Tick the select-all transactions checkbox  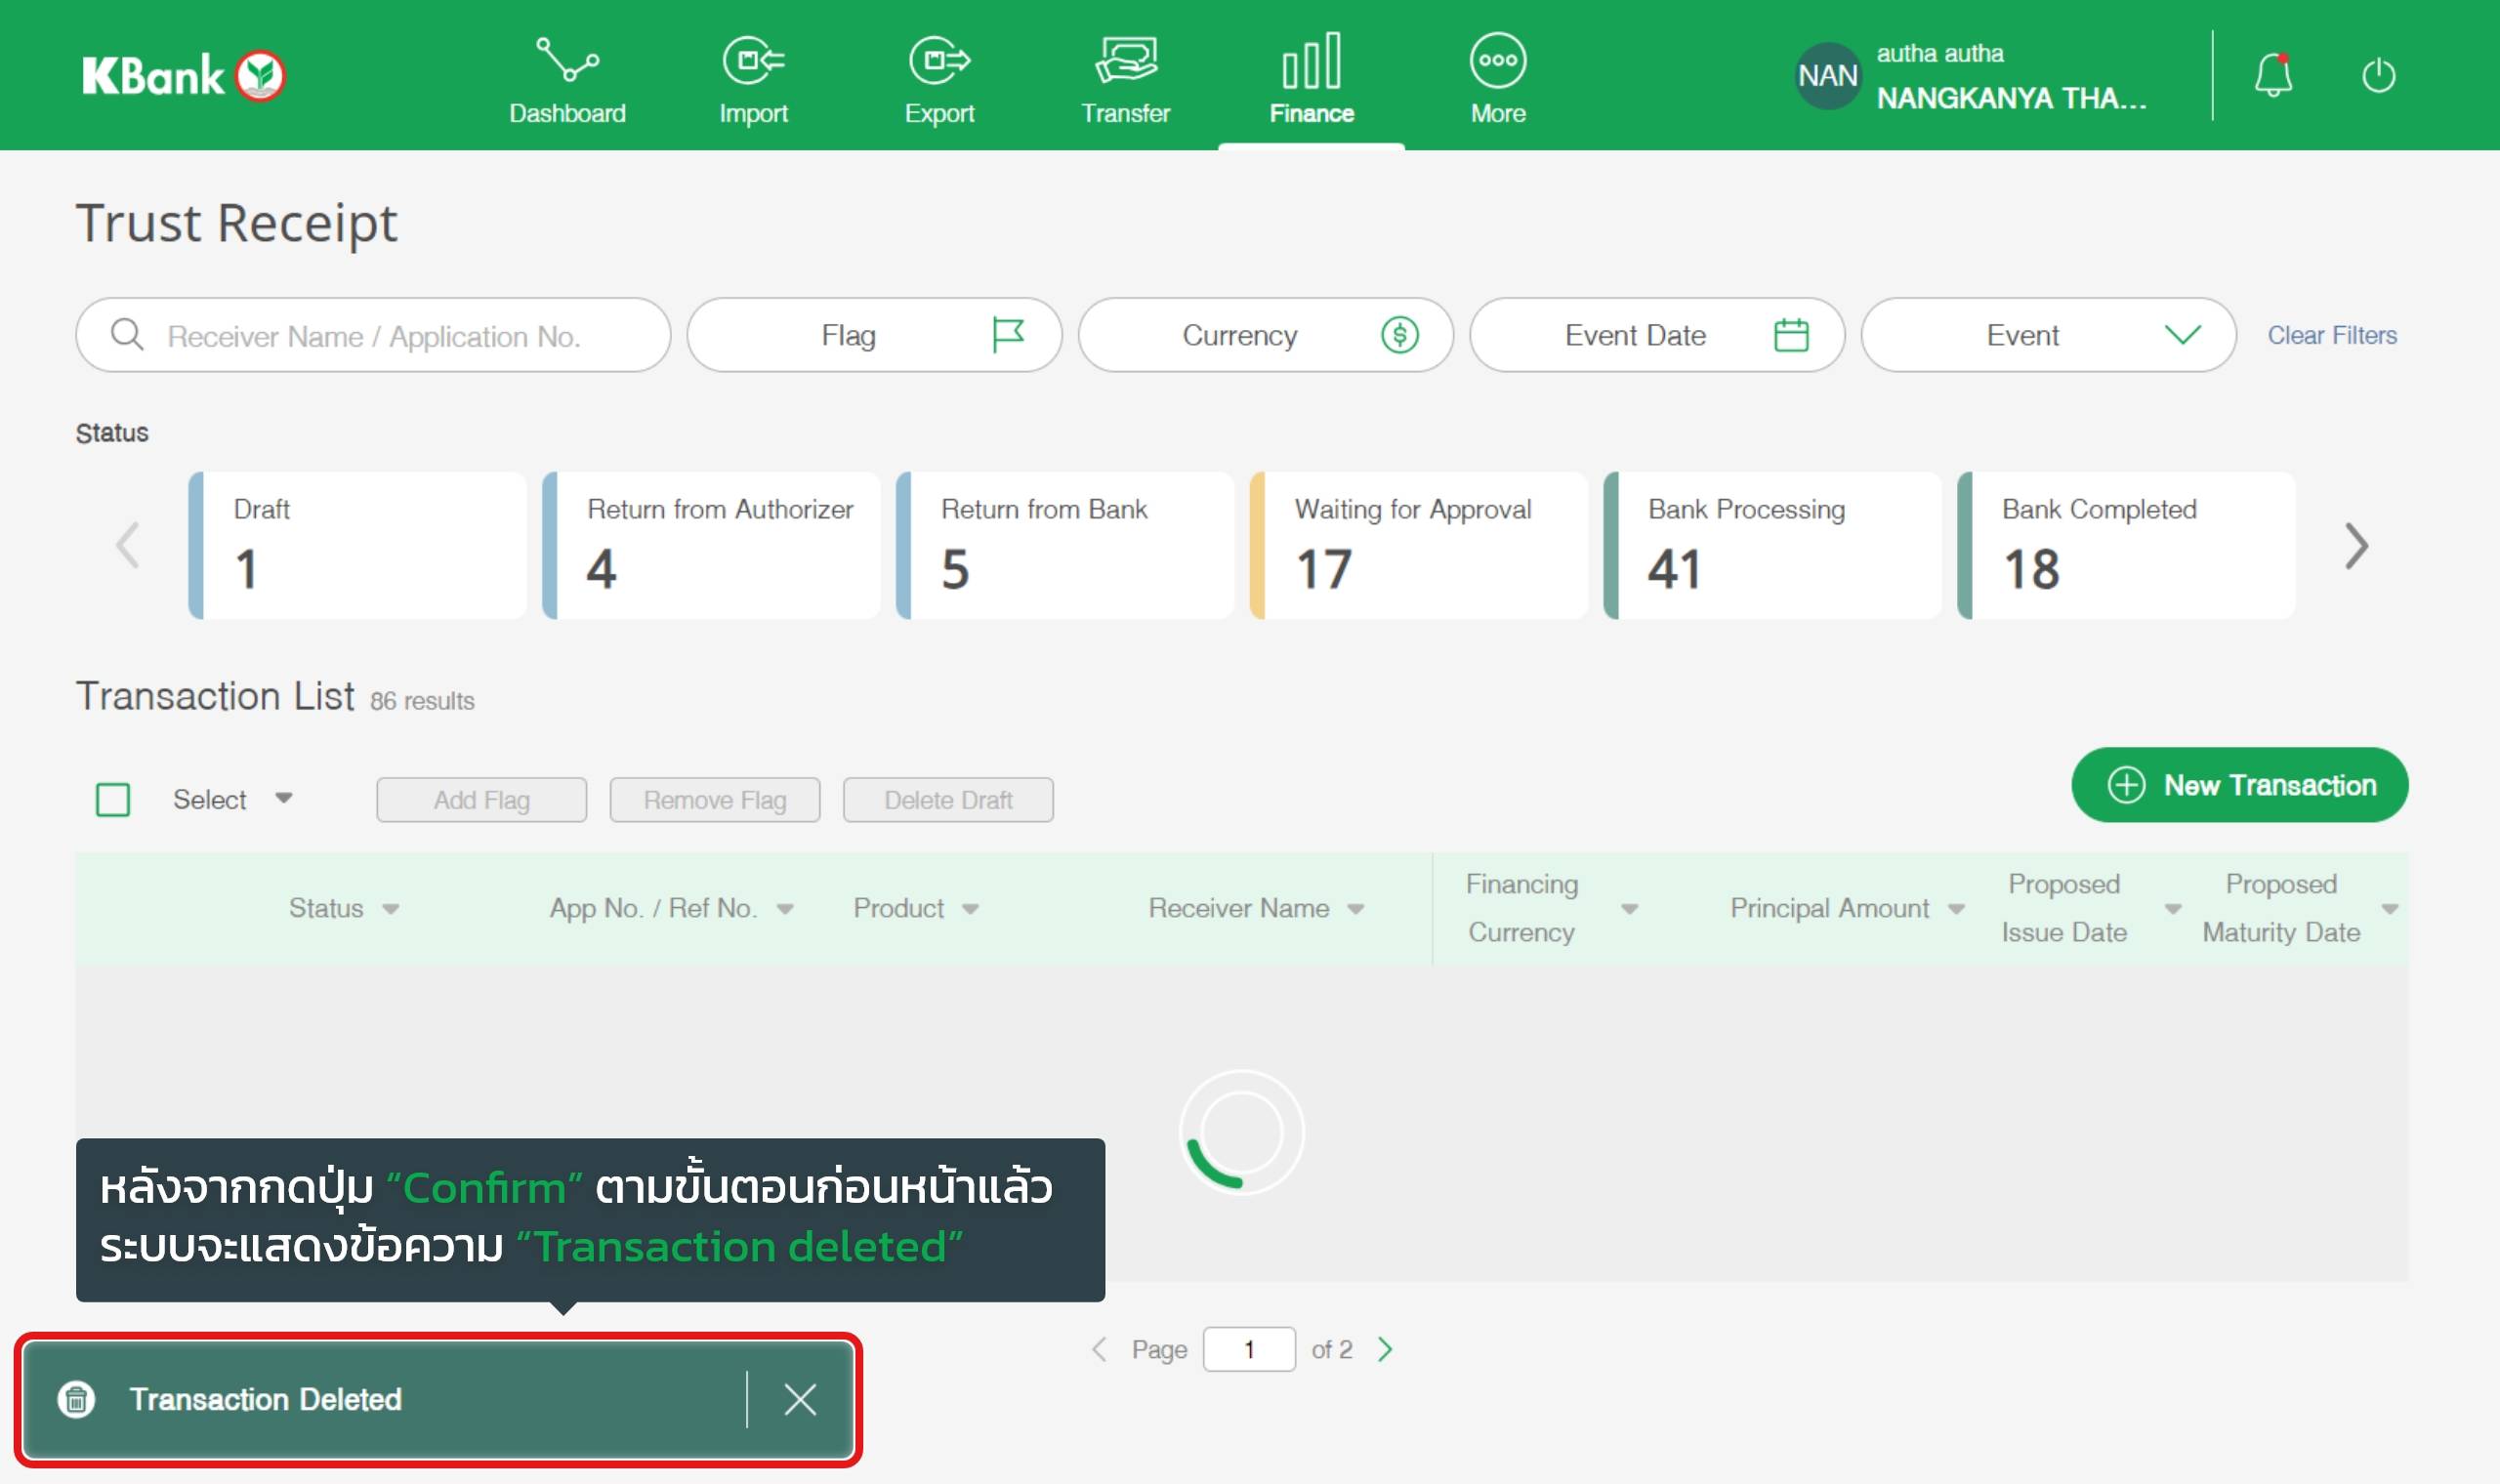(x=113, y=800)
